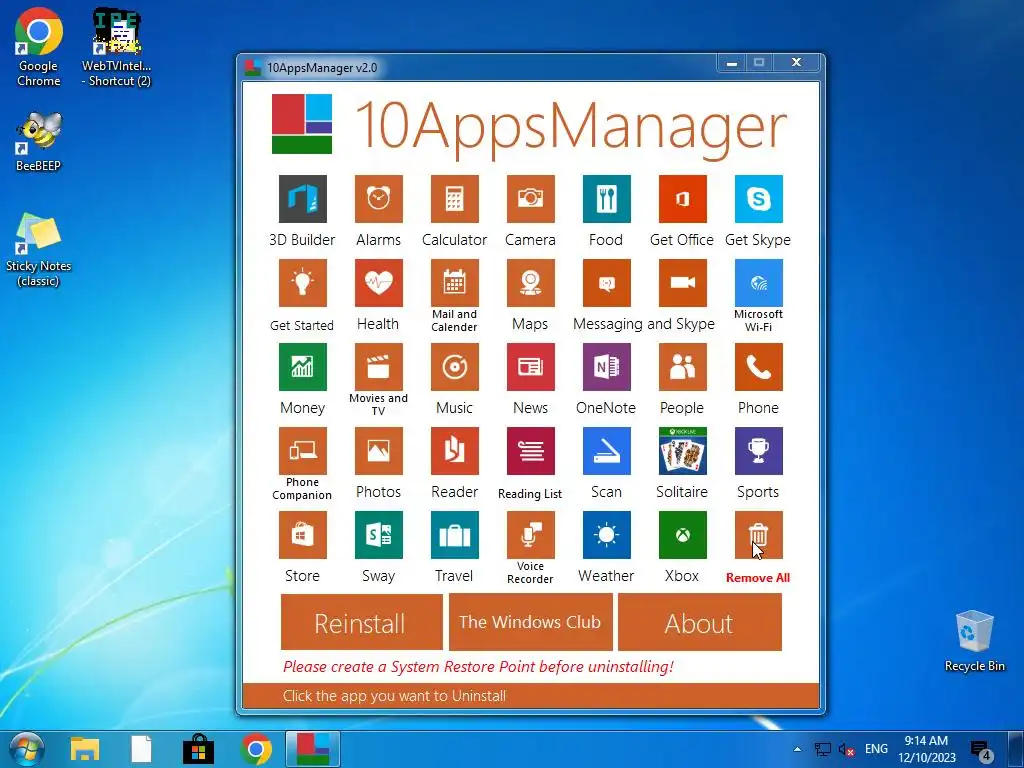The height and width of the screenshot is (768, 1024).
Task: Choose the Camera app tile
Action: 530,199
